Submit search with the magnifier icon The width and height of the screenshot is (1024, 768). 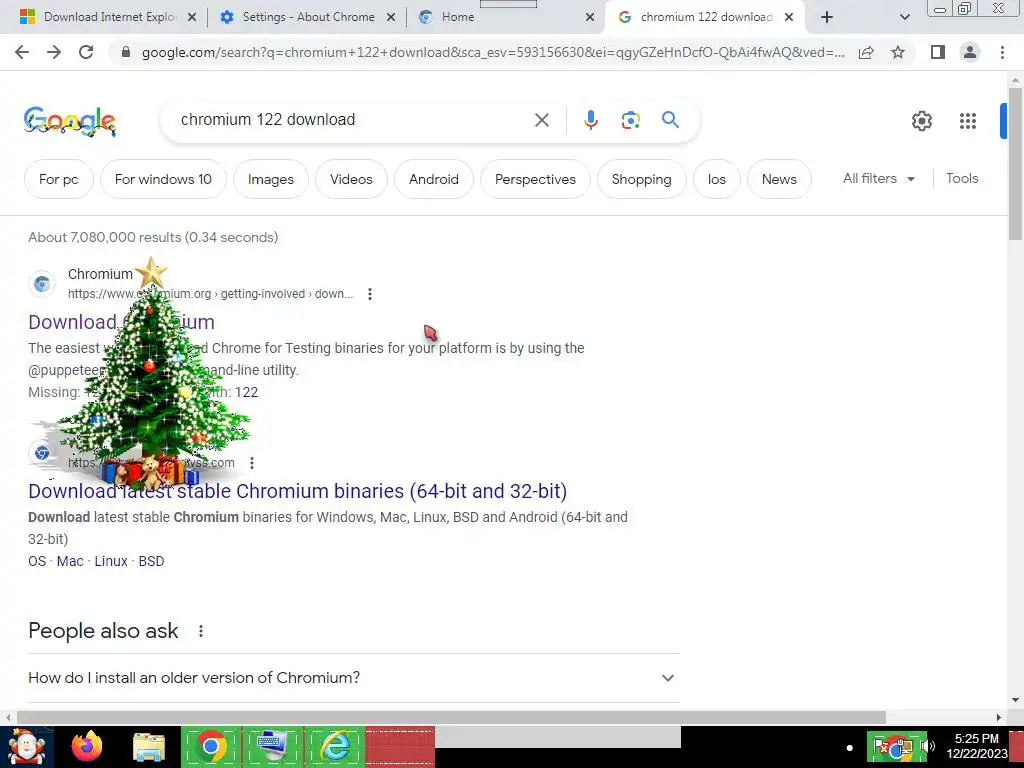[x=670, y=120]
